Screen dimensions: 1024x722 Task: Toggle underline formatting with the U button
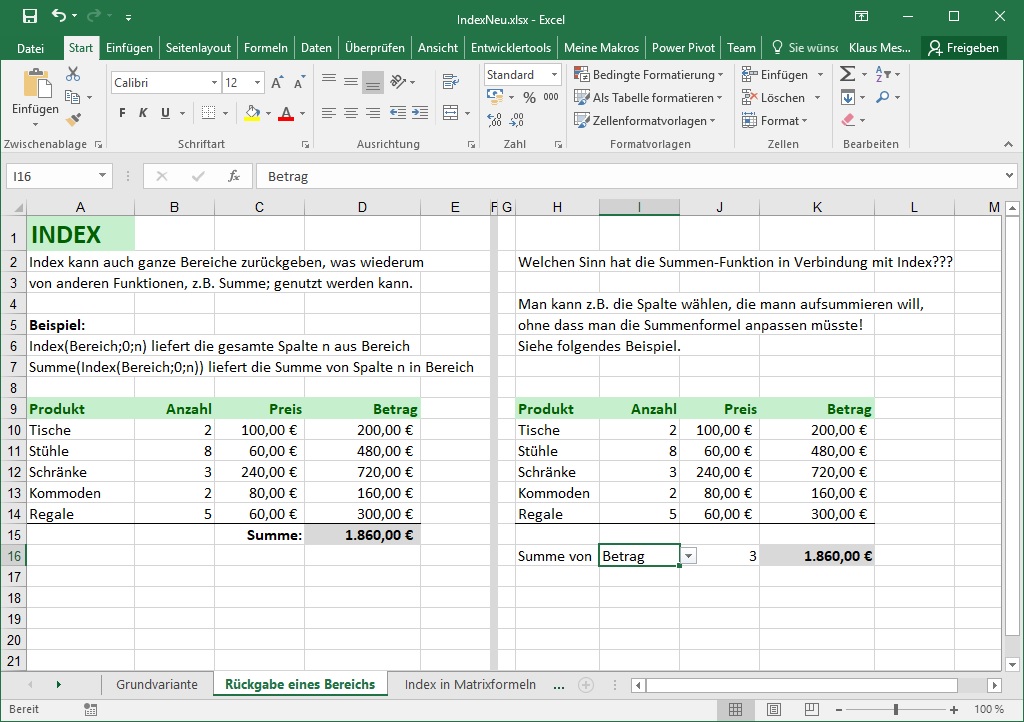pos(165,113)
